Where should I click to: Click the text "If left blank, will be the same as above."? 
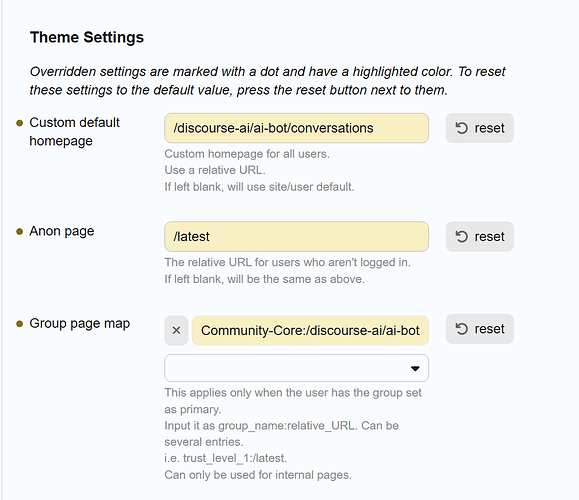pyautogui.click(x=264, y=279)
